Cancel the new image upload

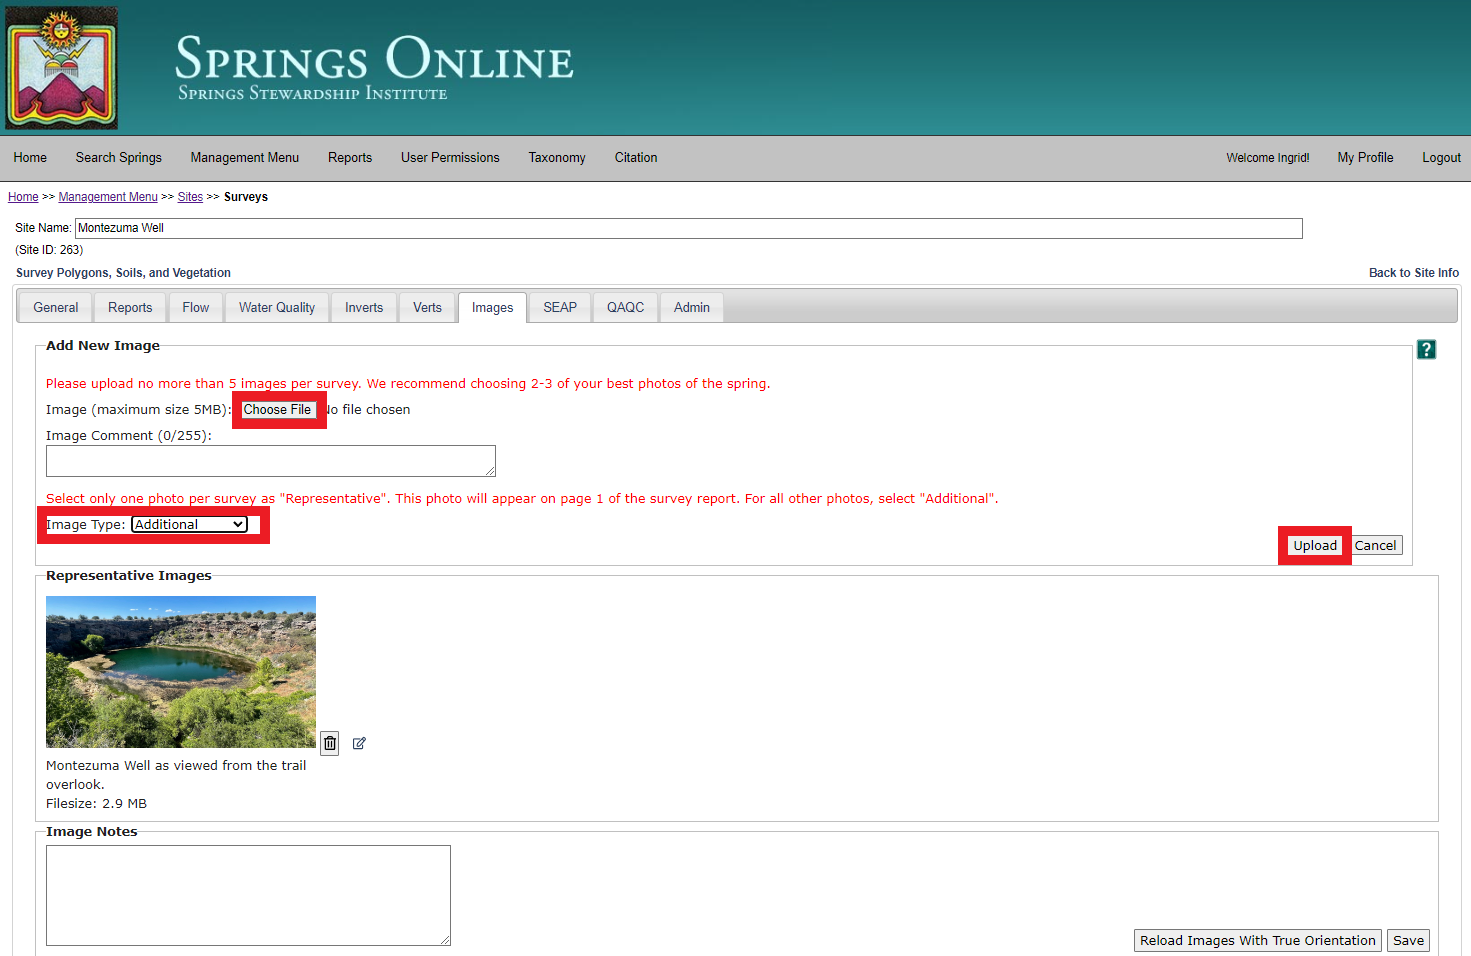coord(1376,545)
